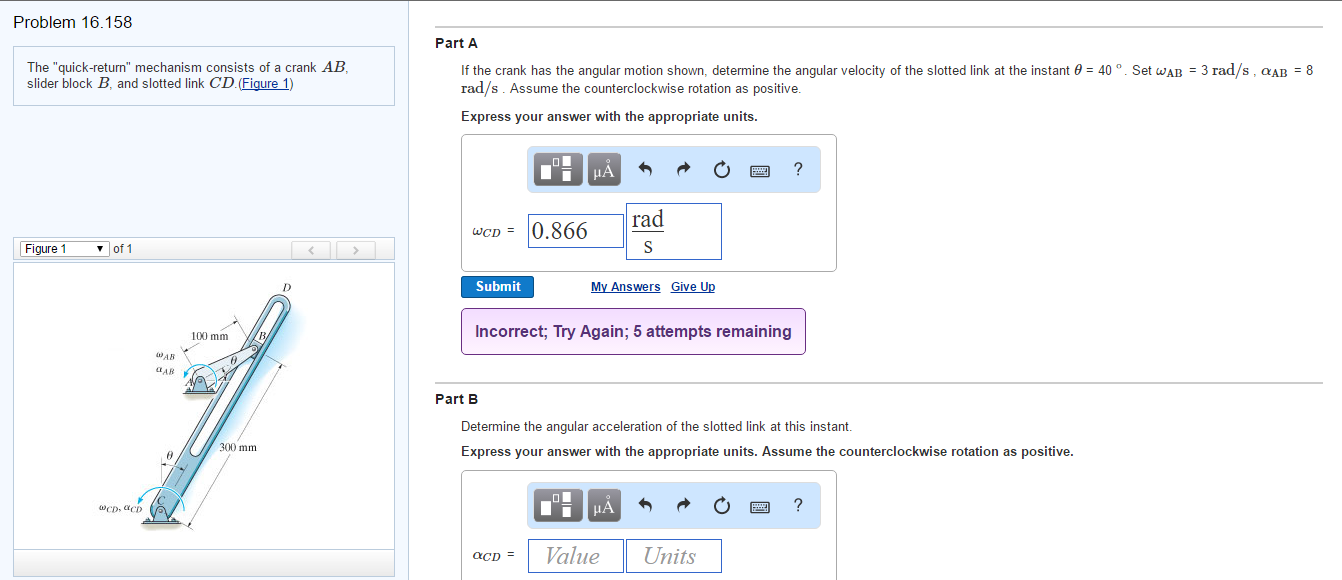
Task: Submit the Part A answer
Action: [x=498, y=287]
